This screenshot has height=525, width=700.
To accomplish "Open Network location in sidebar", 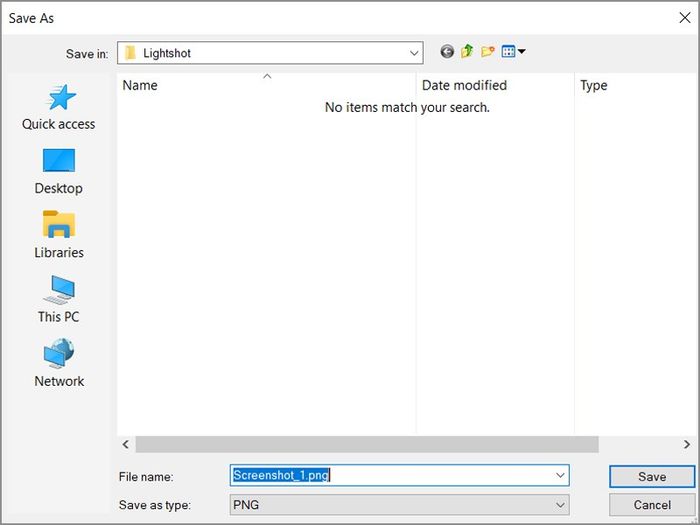I will (59, 364).
